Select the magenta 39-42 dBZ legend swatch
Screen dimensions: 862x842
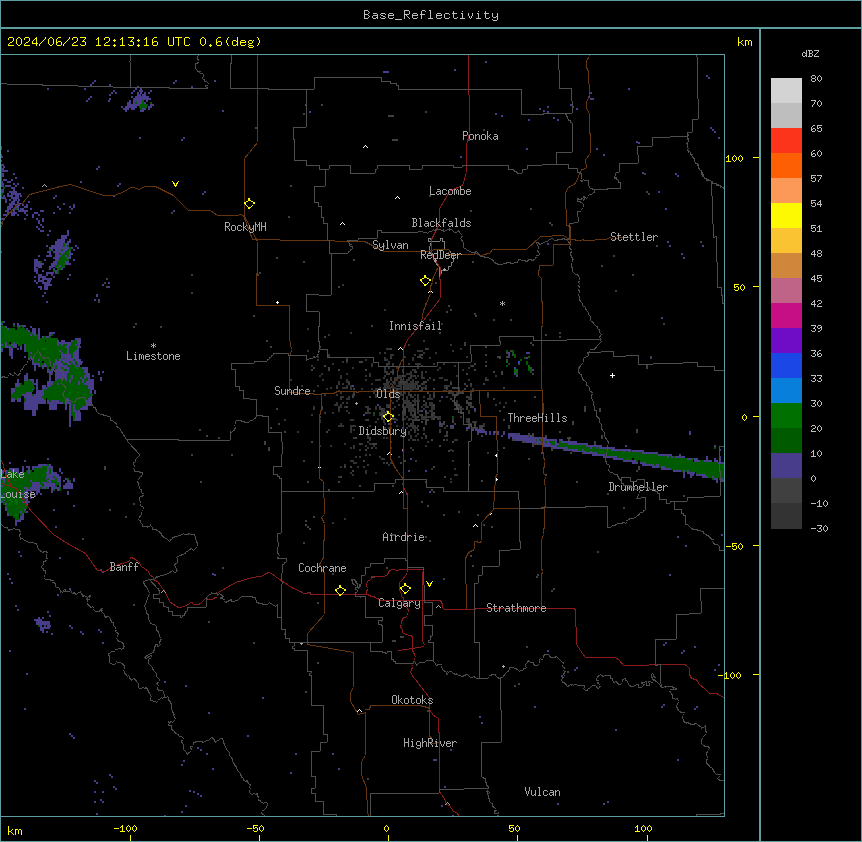tap(786, 315)
